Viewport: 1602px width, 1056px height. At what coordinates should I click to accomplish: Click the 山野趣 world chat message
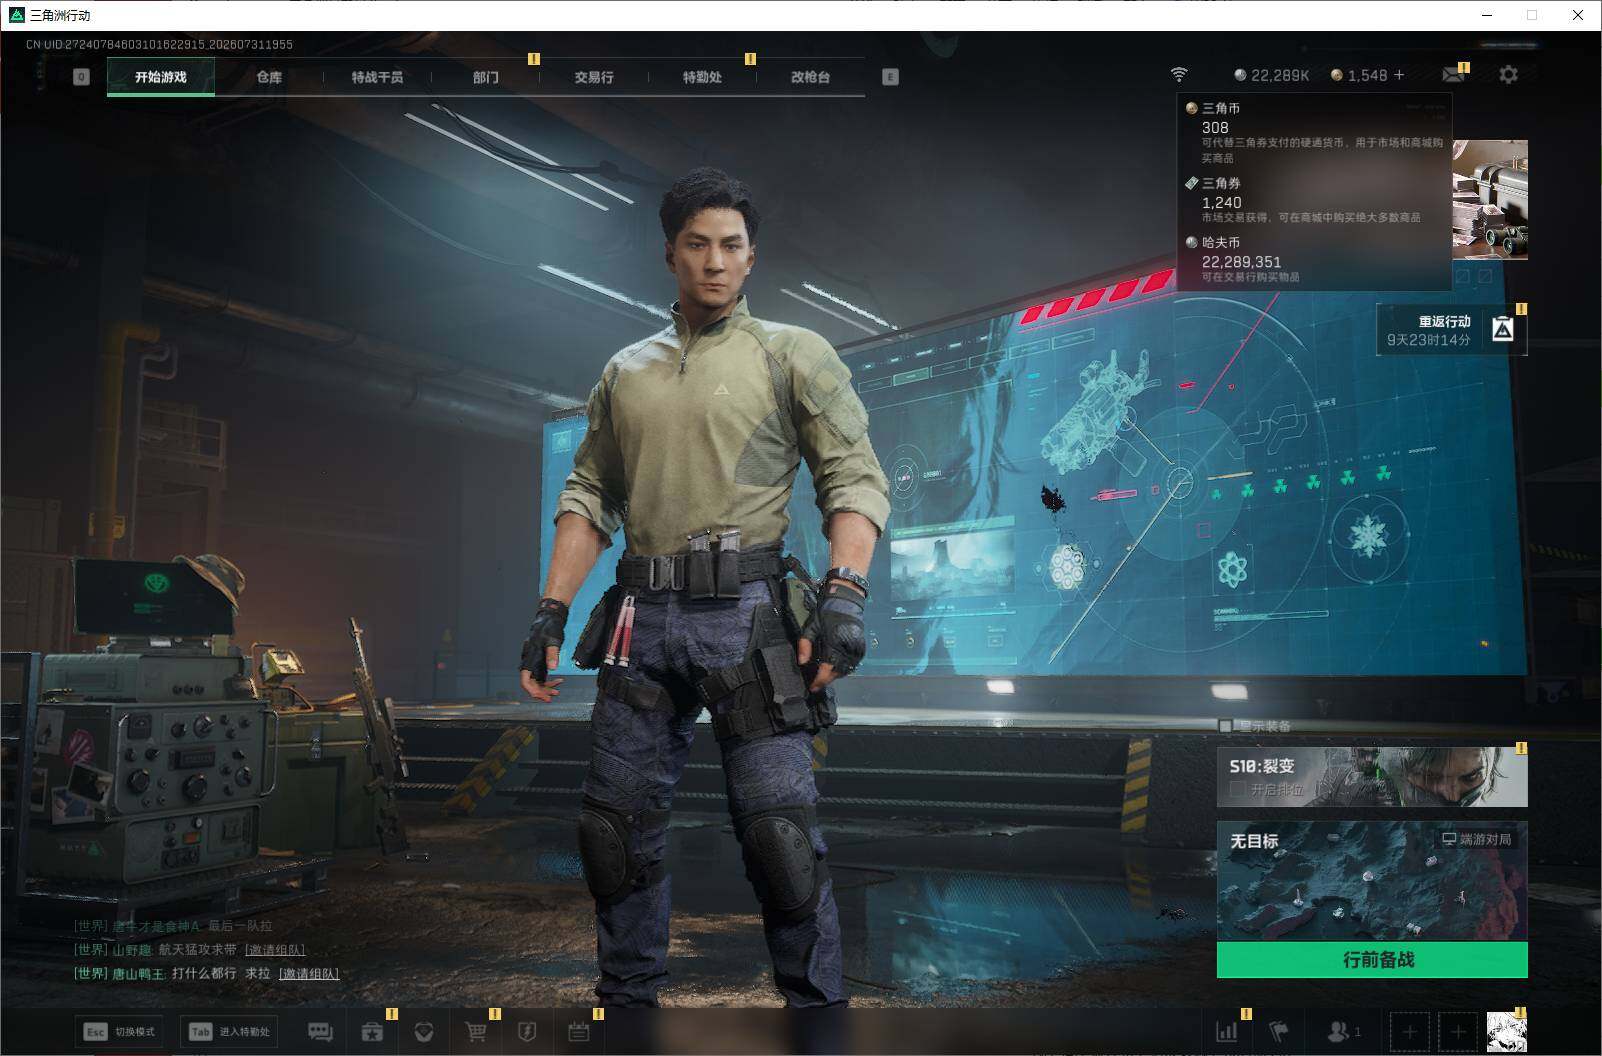coord(190,950)
